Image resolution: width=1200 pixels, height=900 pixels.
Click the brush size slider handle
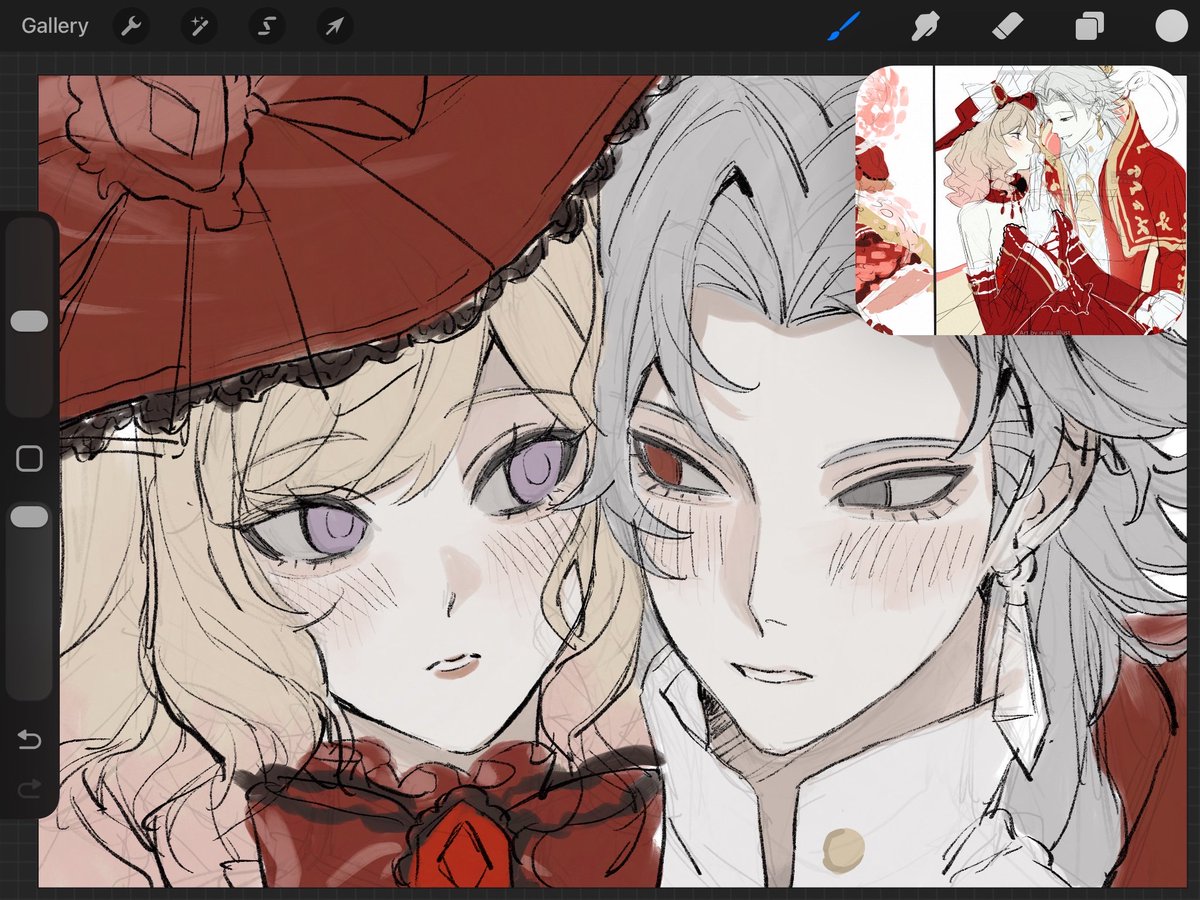(29, 321)
